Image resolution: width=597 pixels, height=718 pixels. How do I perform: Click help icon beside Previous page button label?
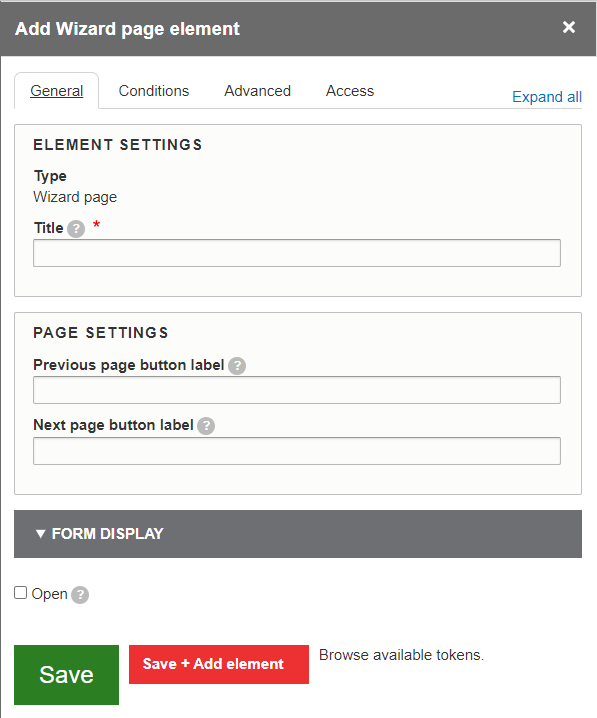coord(237,366)
